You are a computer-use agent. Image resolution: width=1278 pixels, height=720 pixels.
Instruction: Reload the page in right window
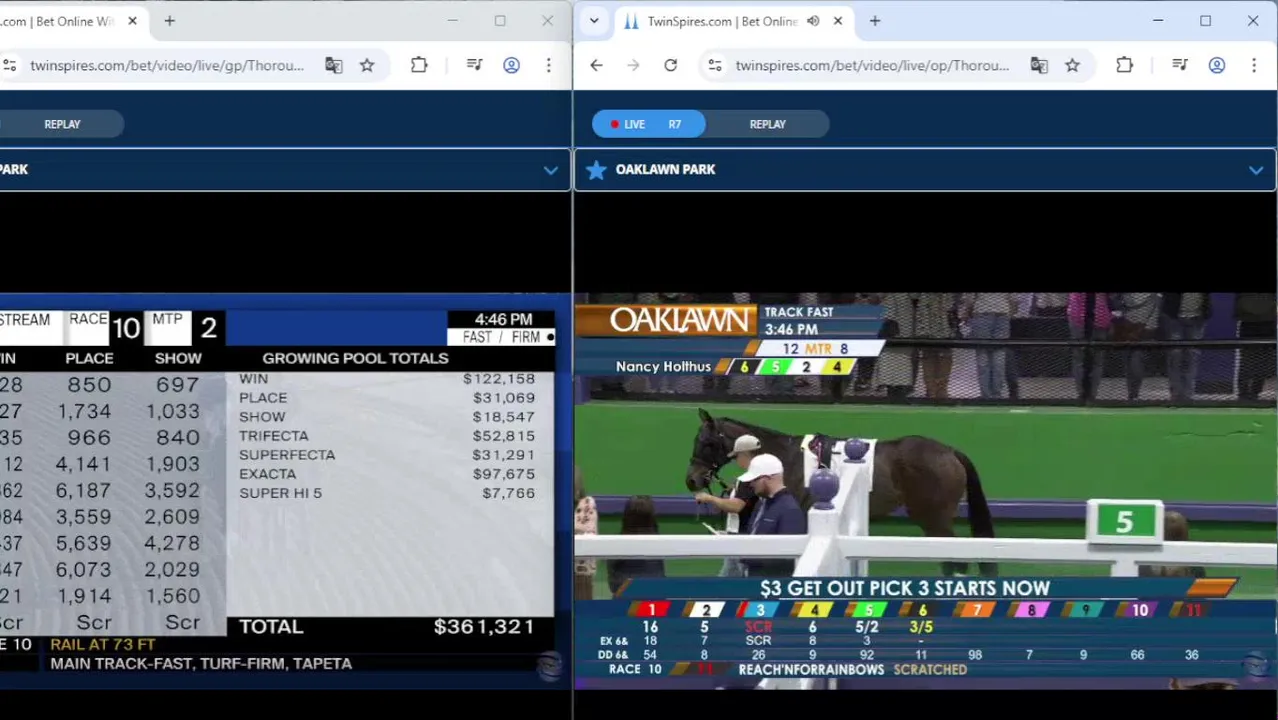pos(670,65)
